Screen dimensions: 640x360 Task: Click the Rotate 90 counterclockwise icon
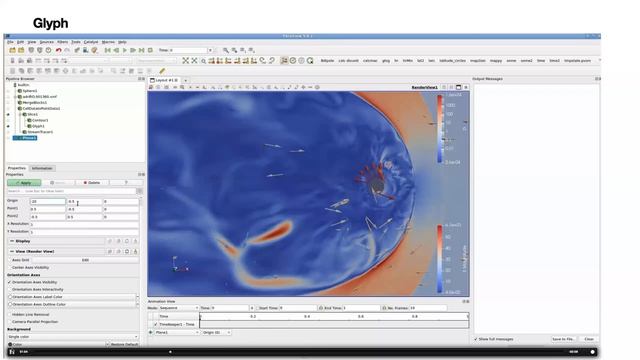(x=271, y=60)
